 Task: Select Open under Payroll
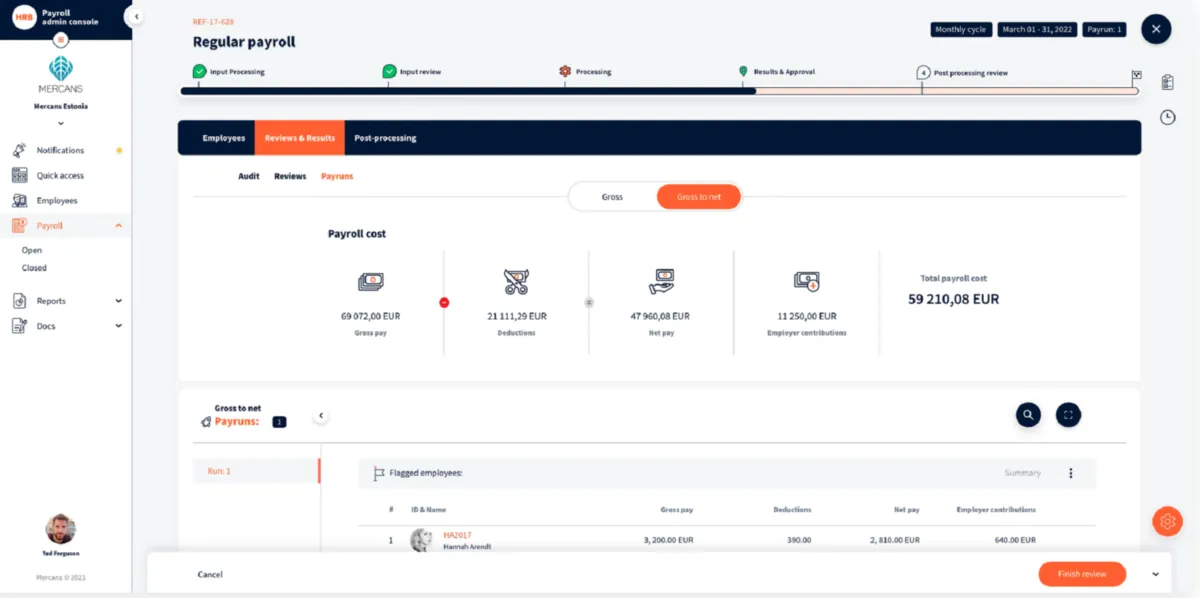32,250
